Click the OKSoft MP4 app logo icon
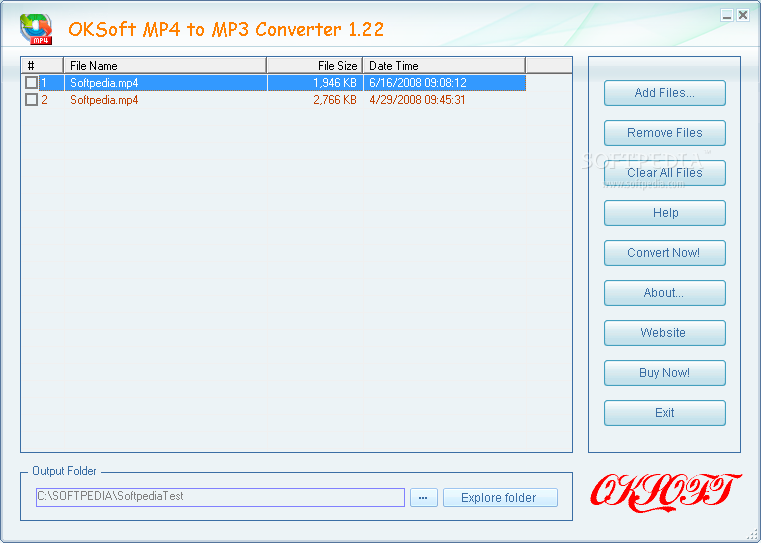This screenshot has height=543, width=761. [x=36, y=29]
